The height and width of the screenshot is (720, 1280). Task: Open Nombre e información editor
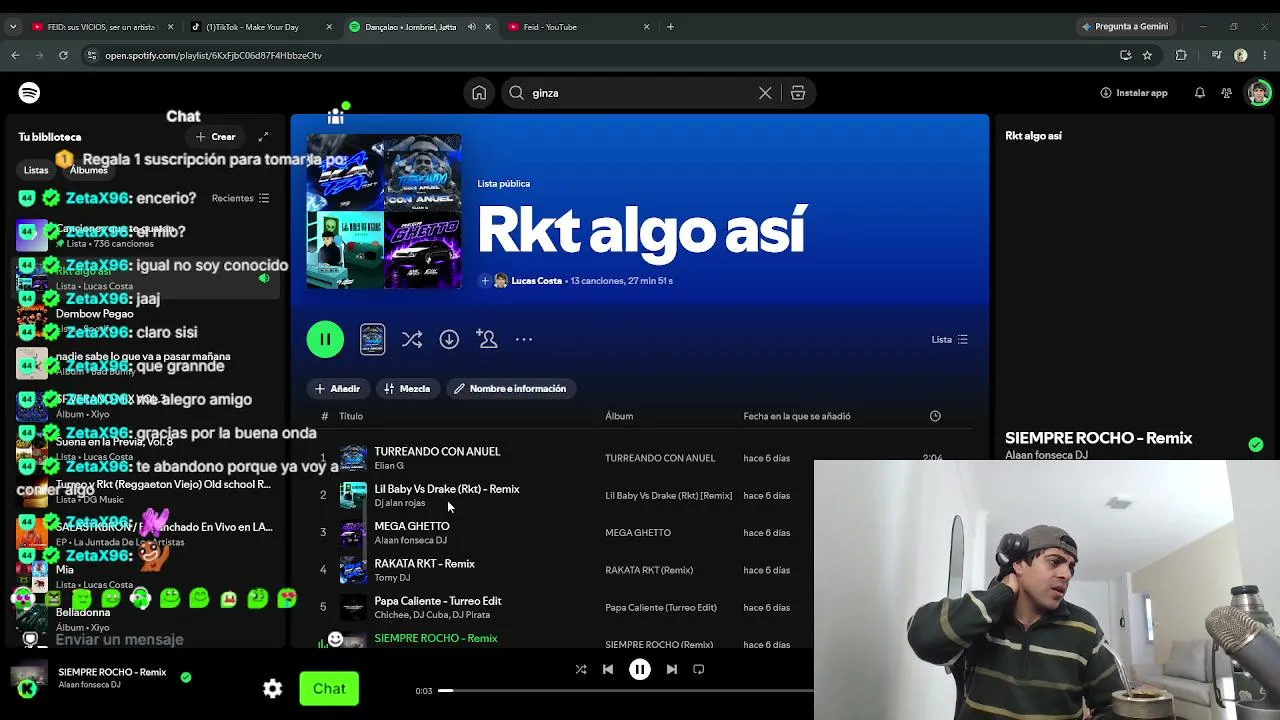click(509, 389)
